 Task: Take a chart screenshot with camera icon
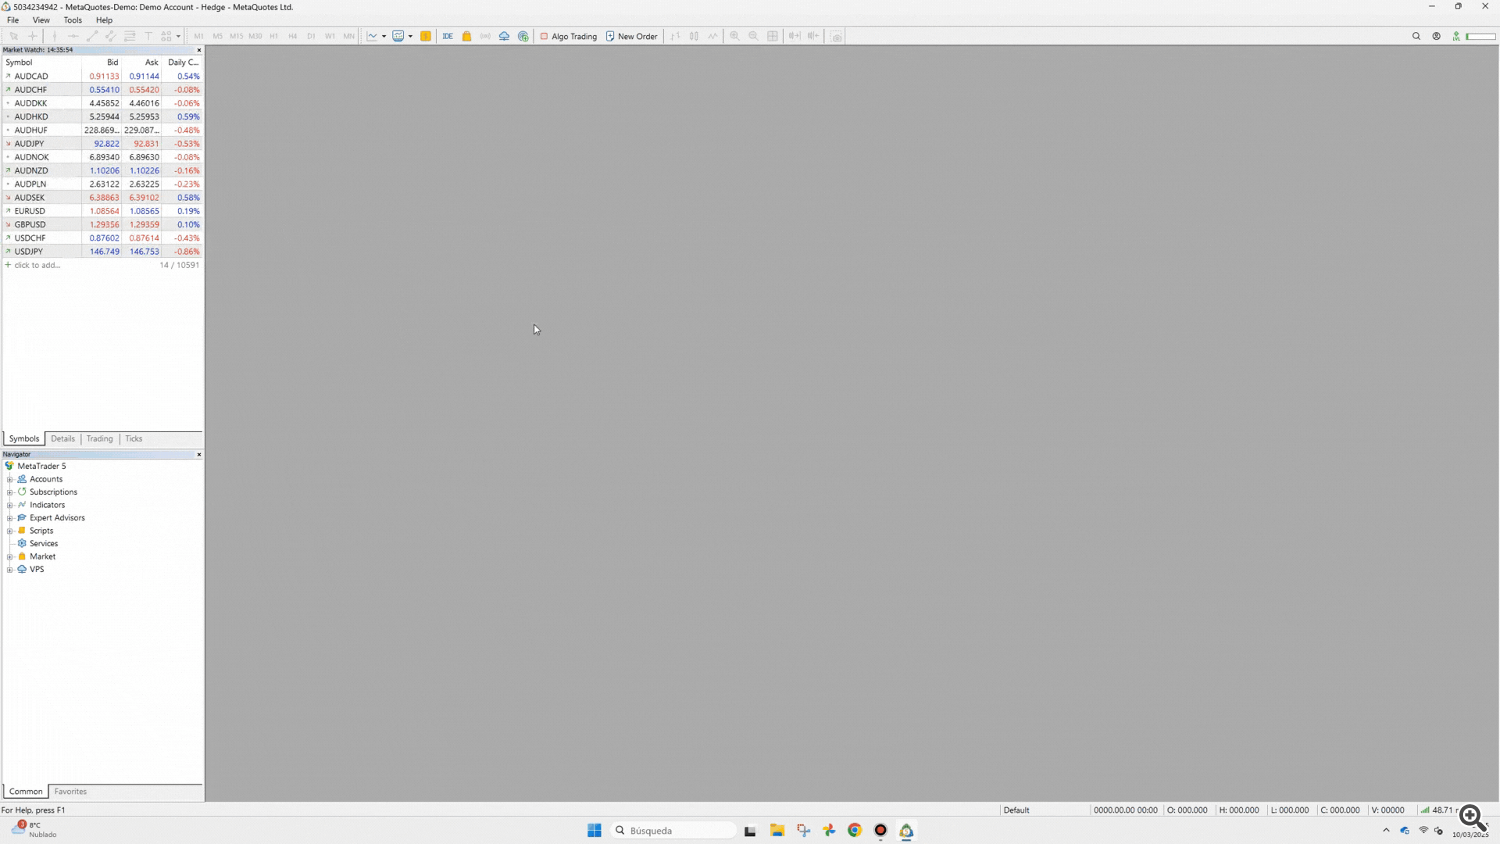(x=837, y=36)
